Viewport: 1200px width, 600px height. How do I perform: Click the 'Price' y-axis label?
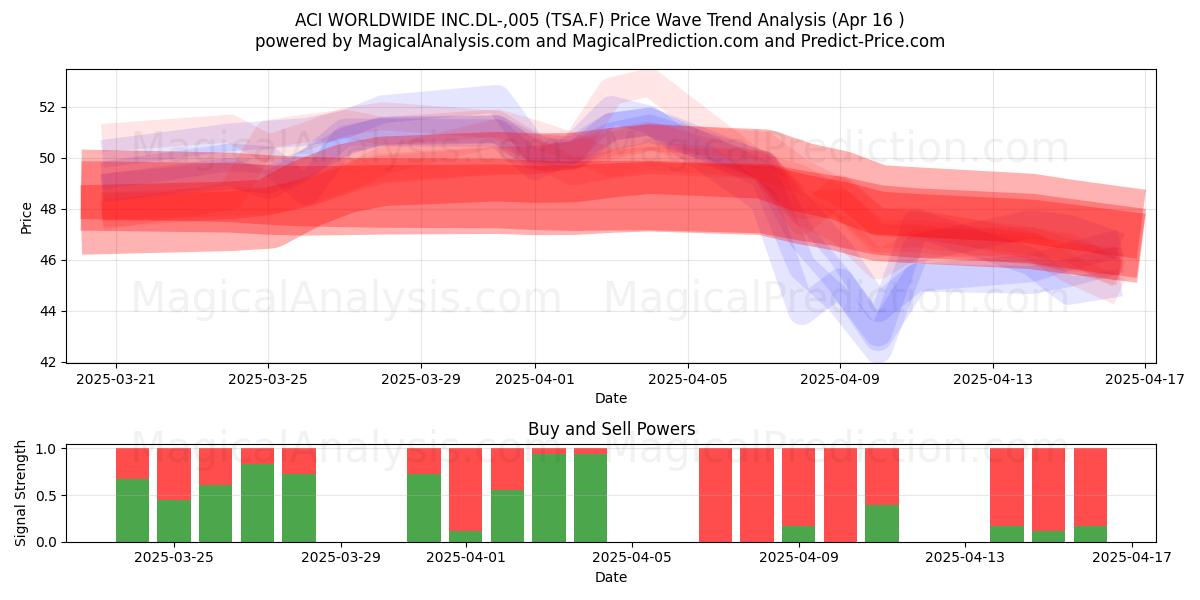27,217
